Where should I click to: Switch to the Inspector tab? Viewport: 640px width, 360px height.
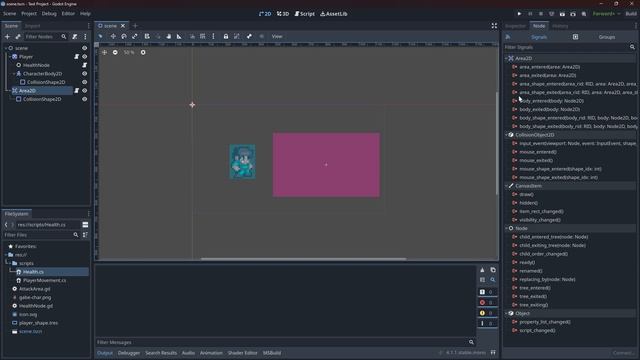pos(515,26)
